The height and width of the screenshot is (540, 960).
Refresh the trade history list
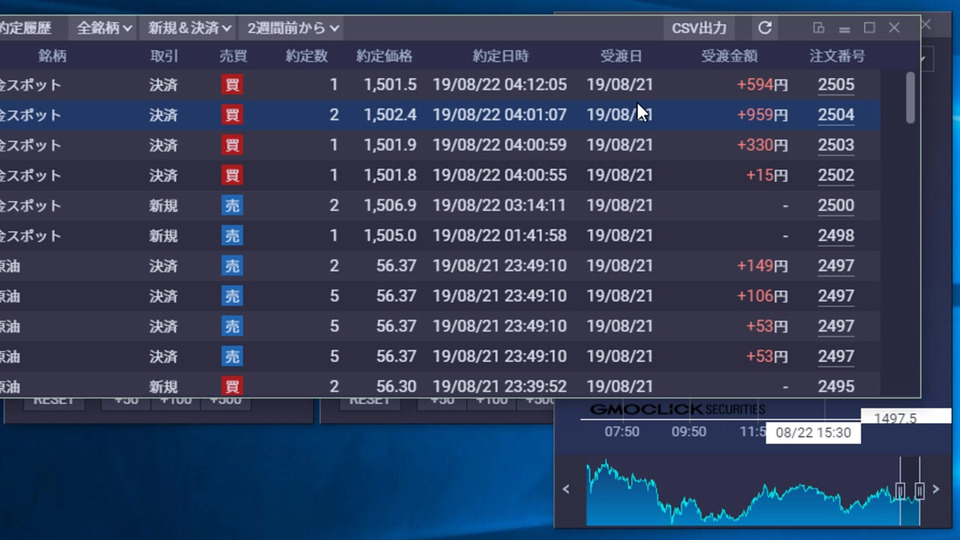pos(765,28)
